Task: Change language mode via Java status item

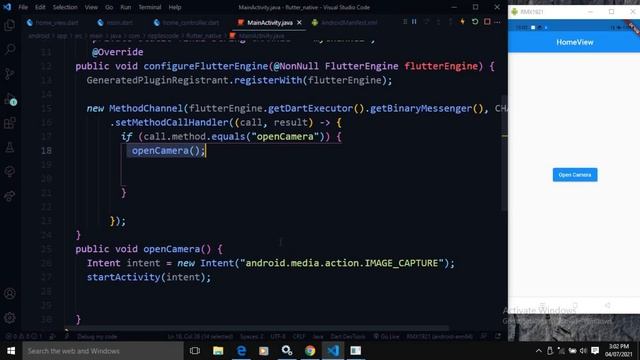Action: pos(318,337)
